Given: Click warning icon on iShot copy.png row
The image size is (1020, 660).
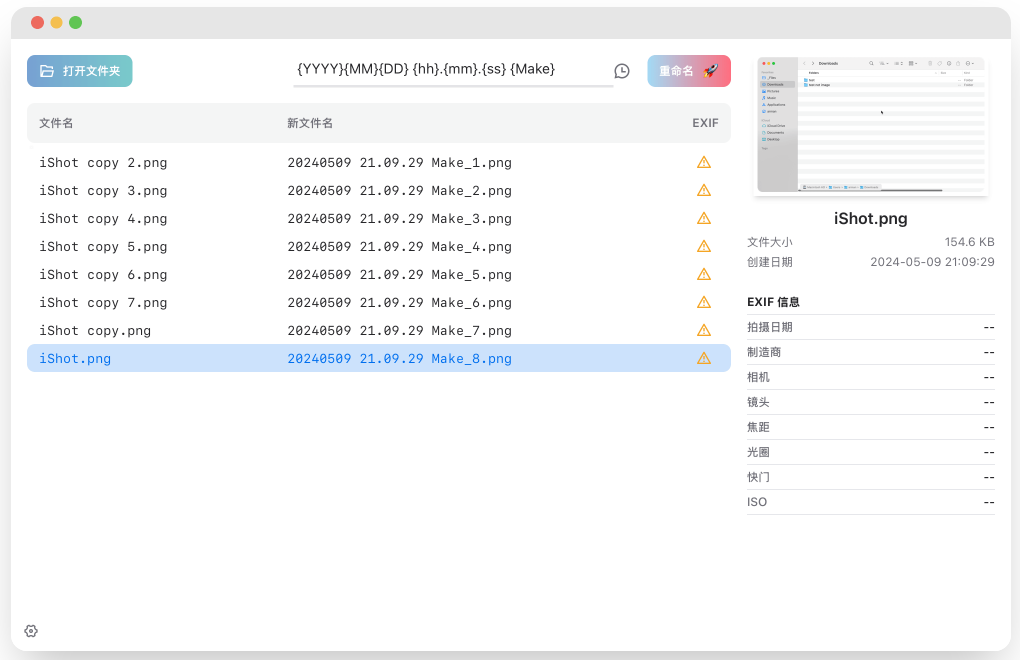Looking at the screenshot, I should click(704, 330).
